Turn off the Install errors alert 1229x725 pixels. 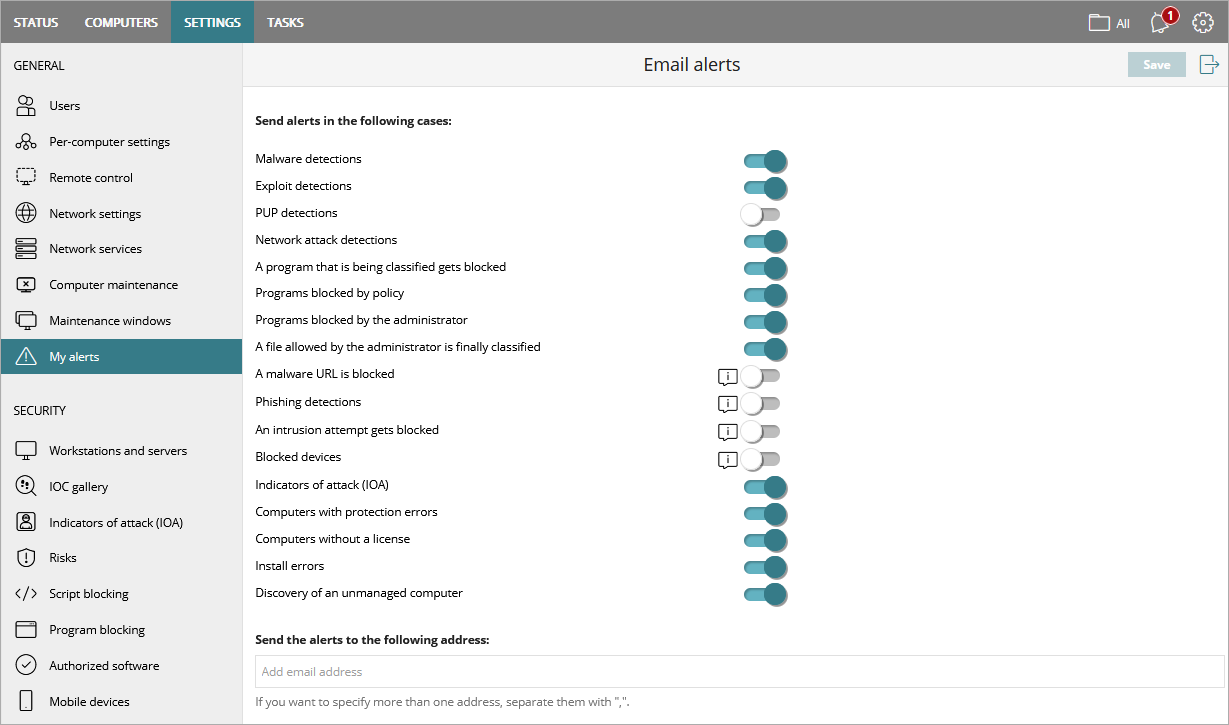tap(765, 567)
